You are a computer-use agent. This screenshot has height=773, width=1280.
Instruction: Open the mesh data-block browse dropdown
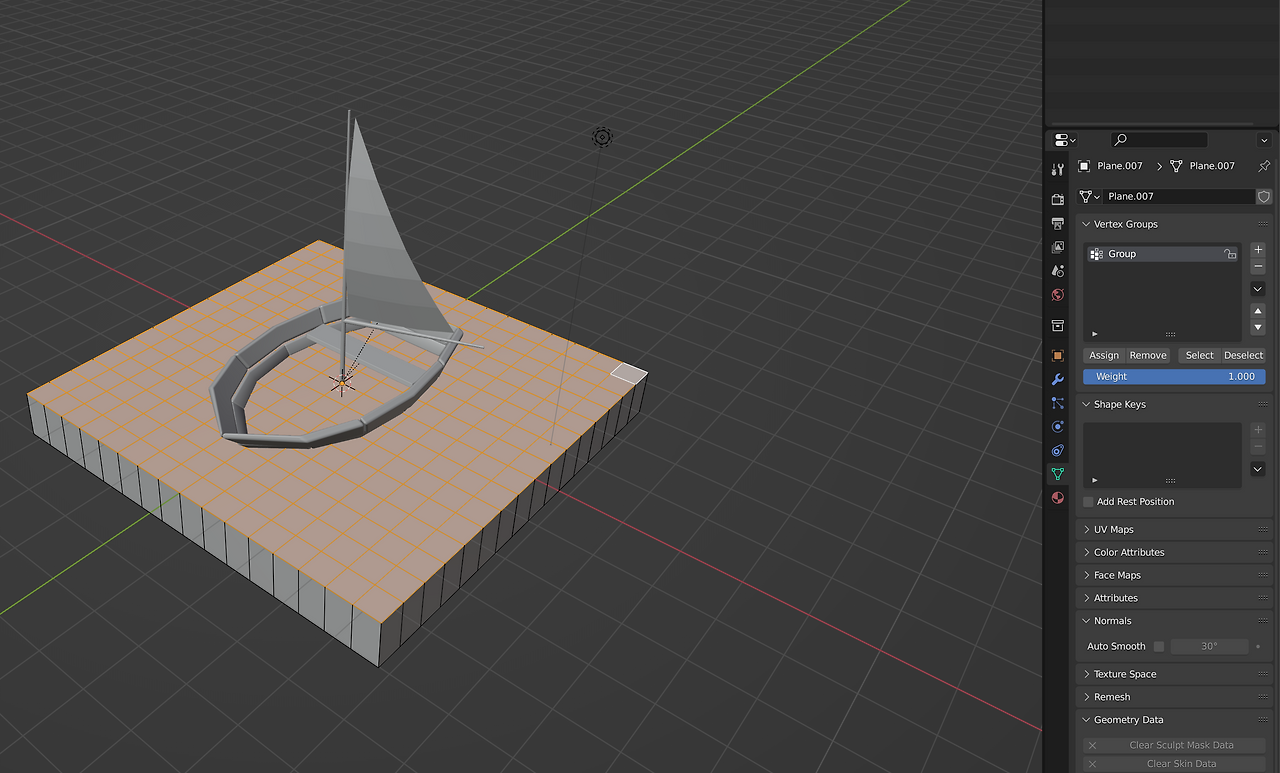1089,197
